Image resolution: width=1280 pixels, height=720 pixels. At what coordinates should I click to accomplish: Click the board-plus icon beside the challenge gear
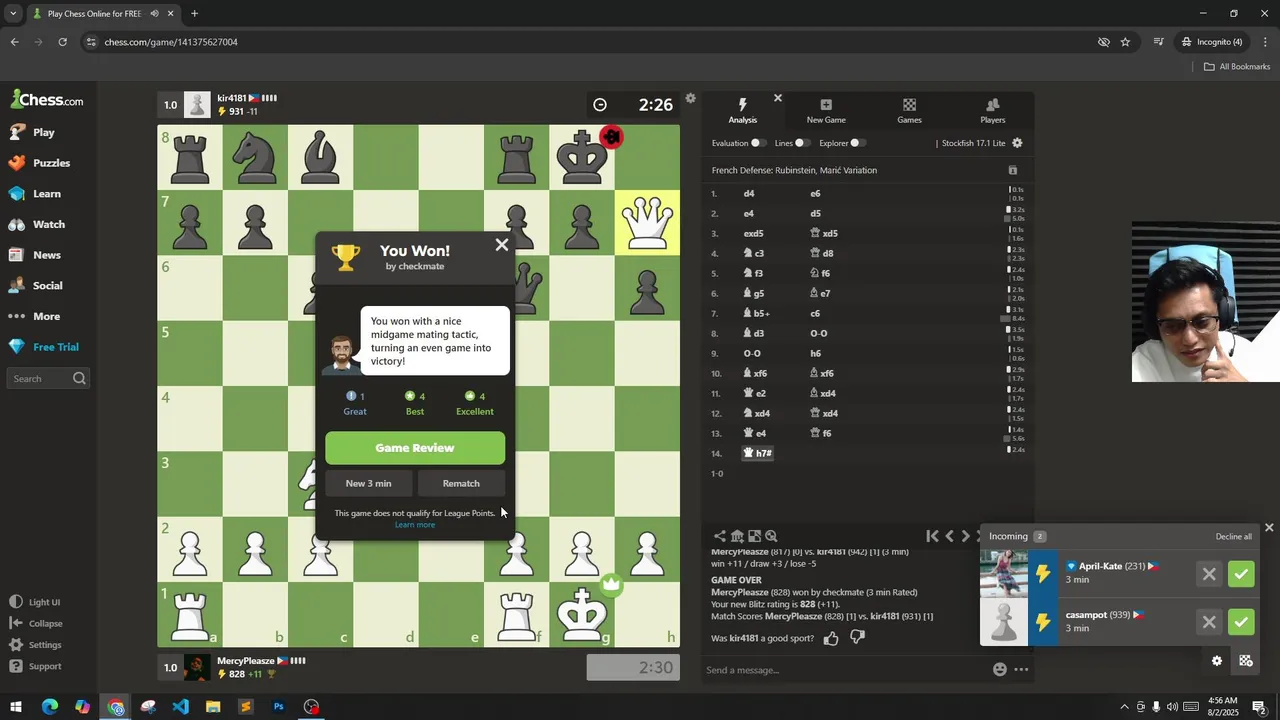tap(1245, 661)
